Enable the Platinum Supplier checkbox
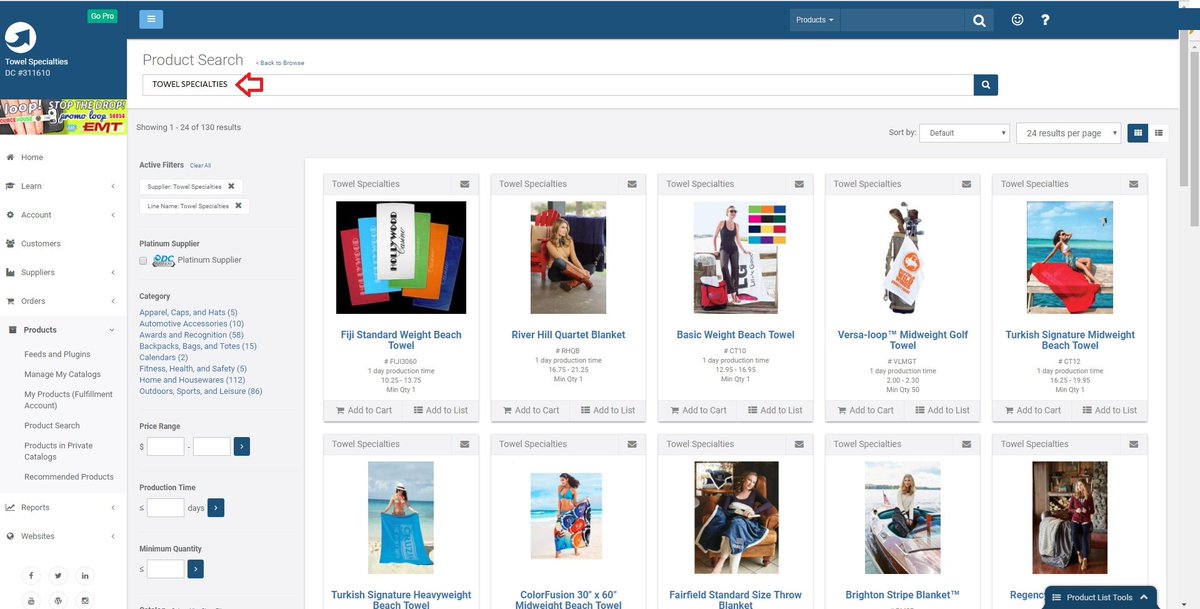Image resolution: width=1200 pixels, height=609 pixels. coord(143,261)
